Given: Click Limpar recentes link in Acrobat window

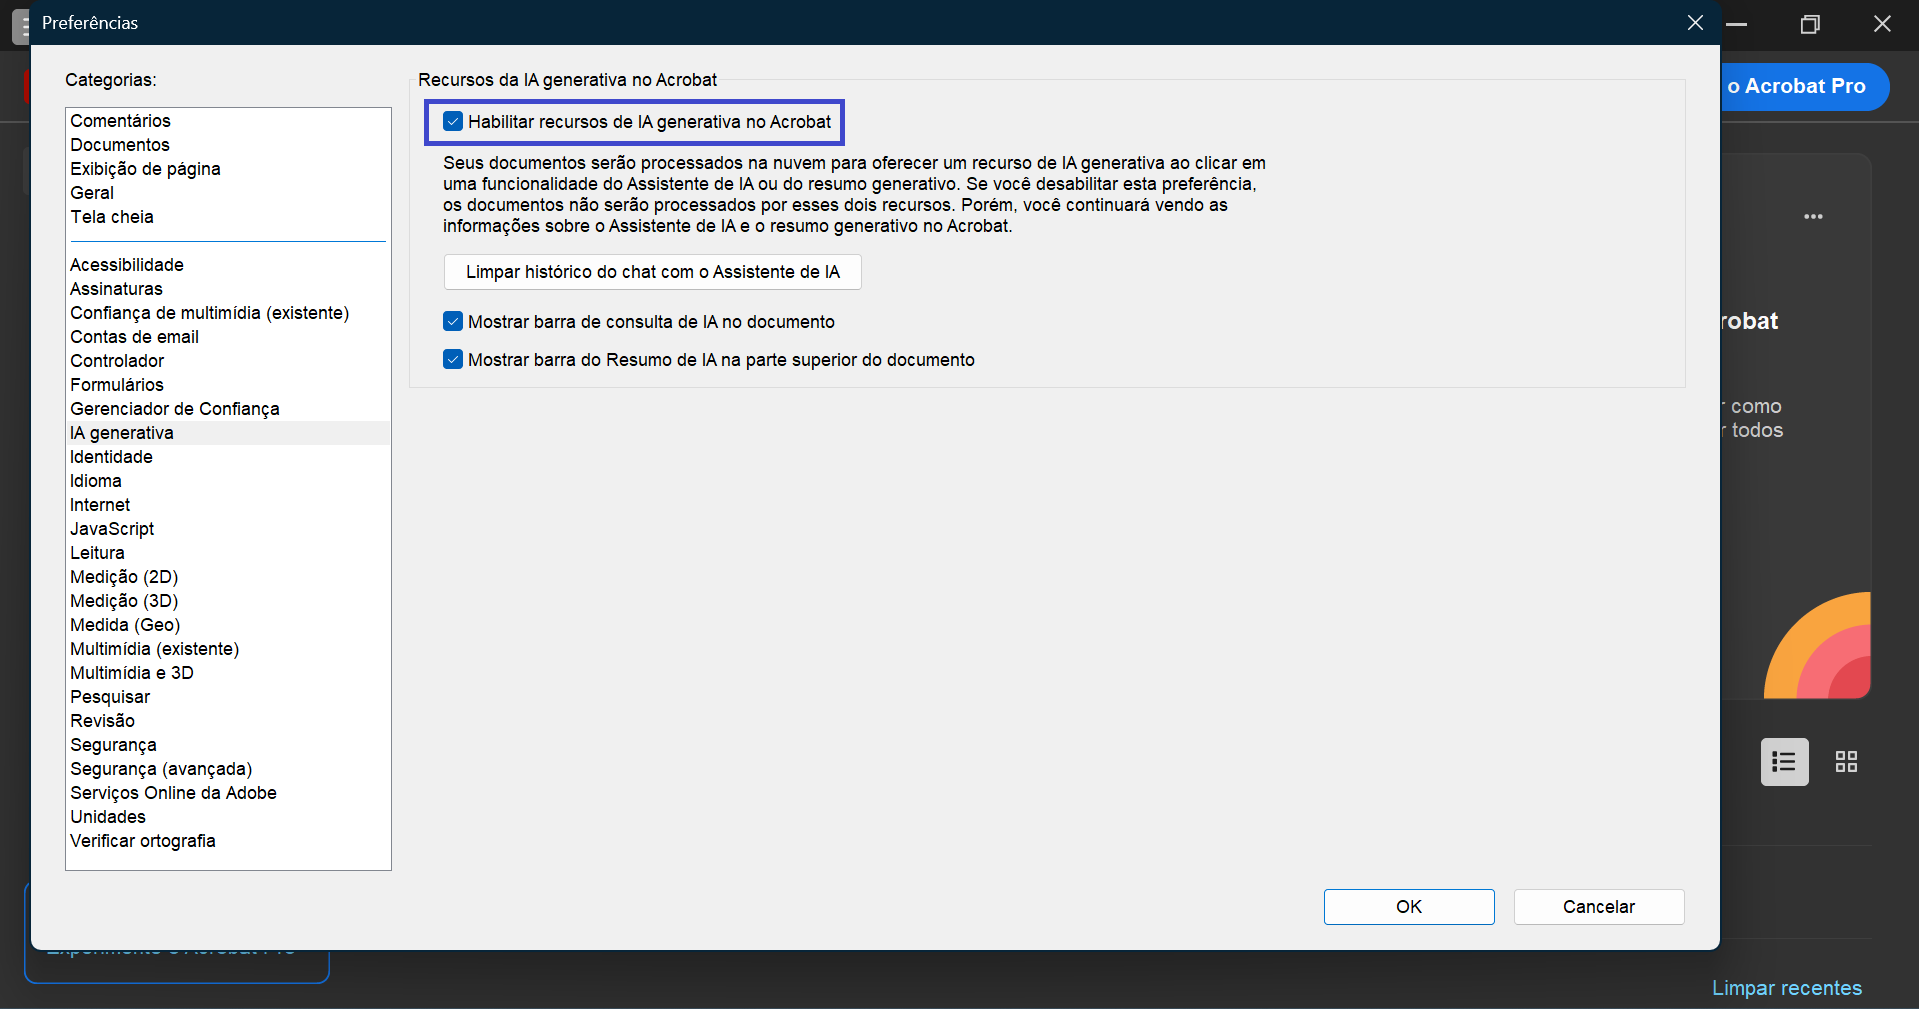Looking at the screenshot, I should point(1787,988).
